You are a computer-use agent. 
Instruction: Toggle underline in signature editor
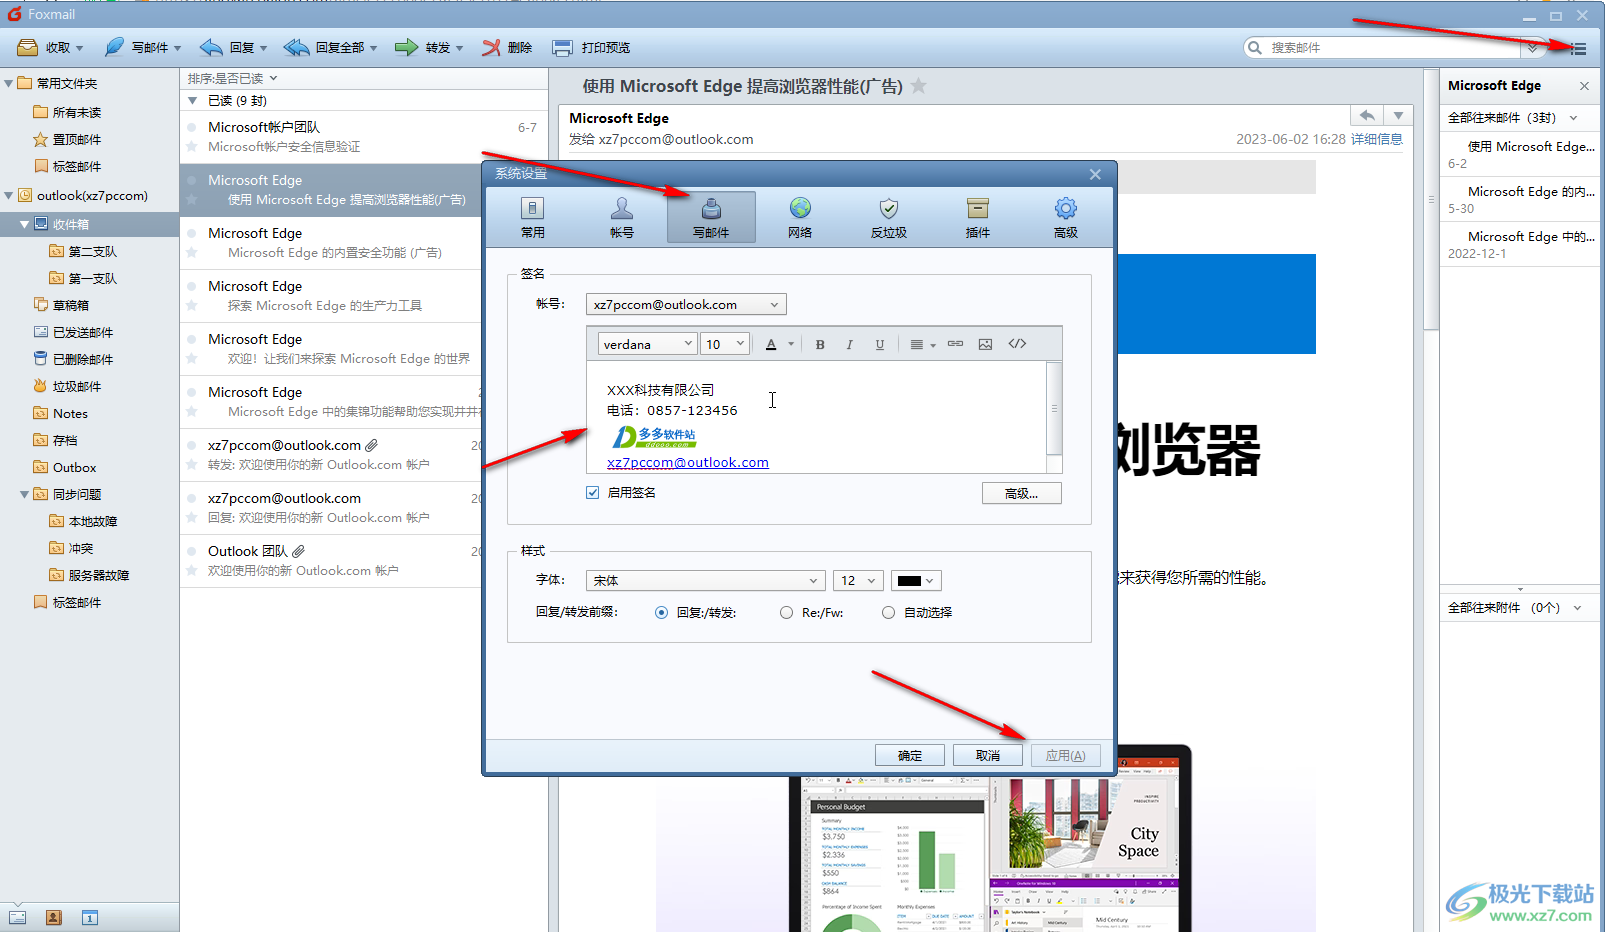point(880,344)
